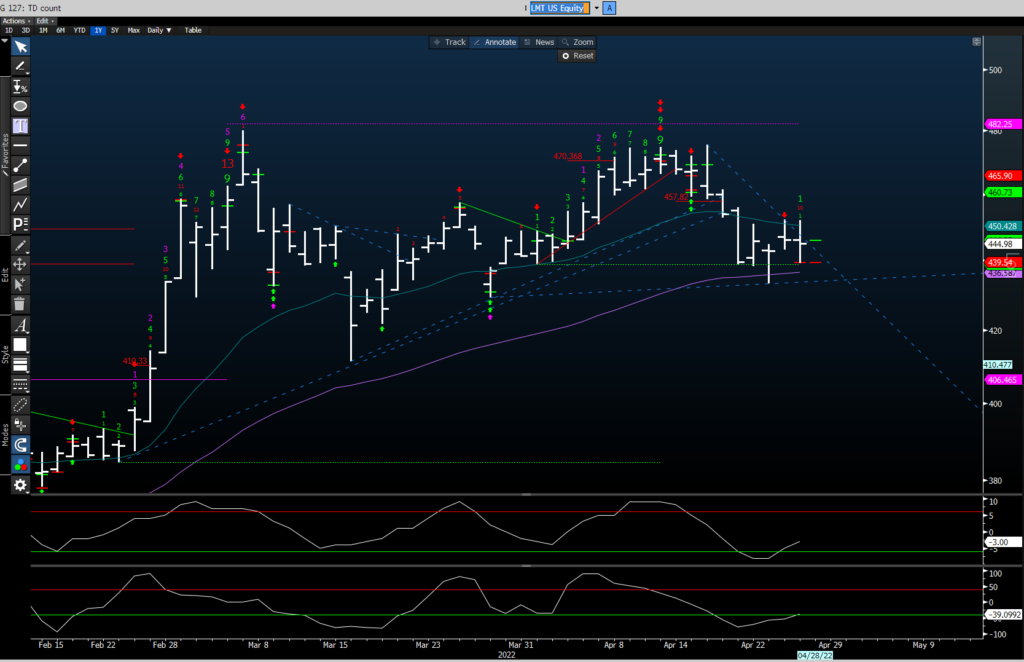Click the 460.73 green price label

pyautogui.click(x=1002, y=193)
